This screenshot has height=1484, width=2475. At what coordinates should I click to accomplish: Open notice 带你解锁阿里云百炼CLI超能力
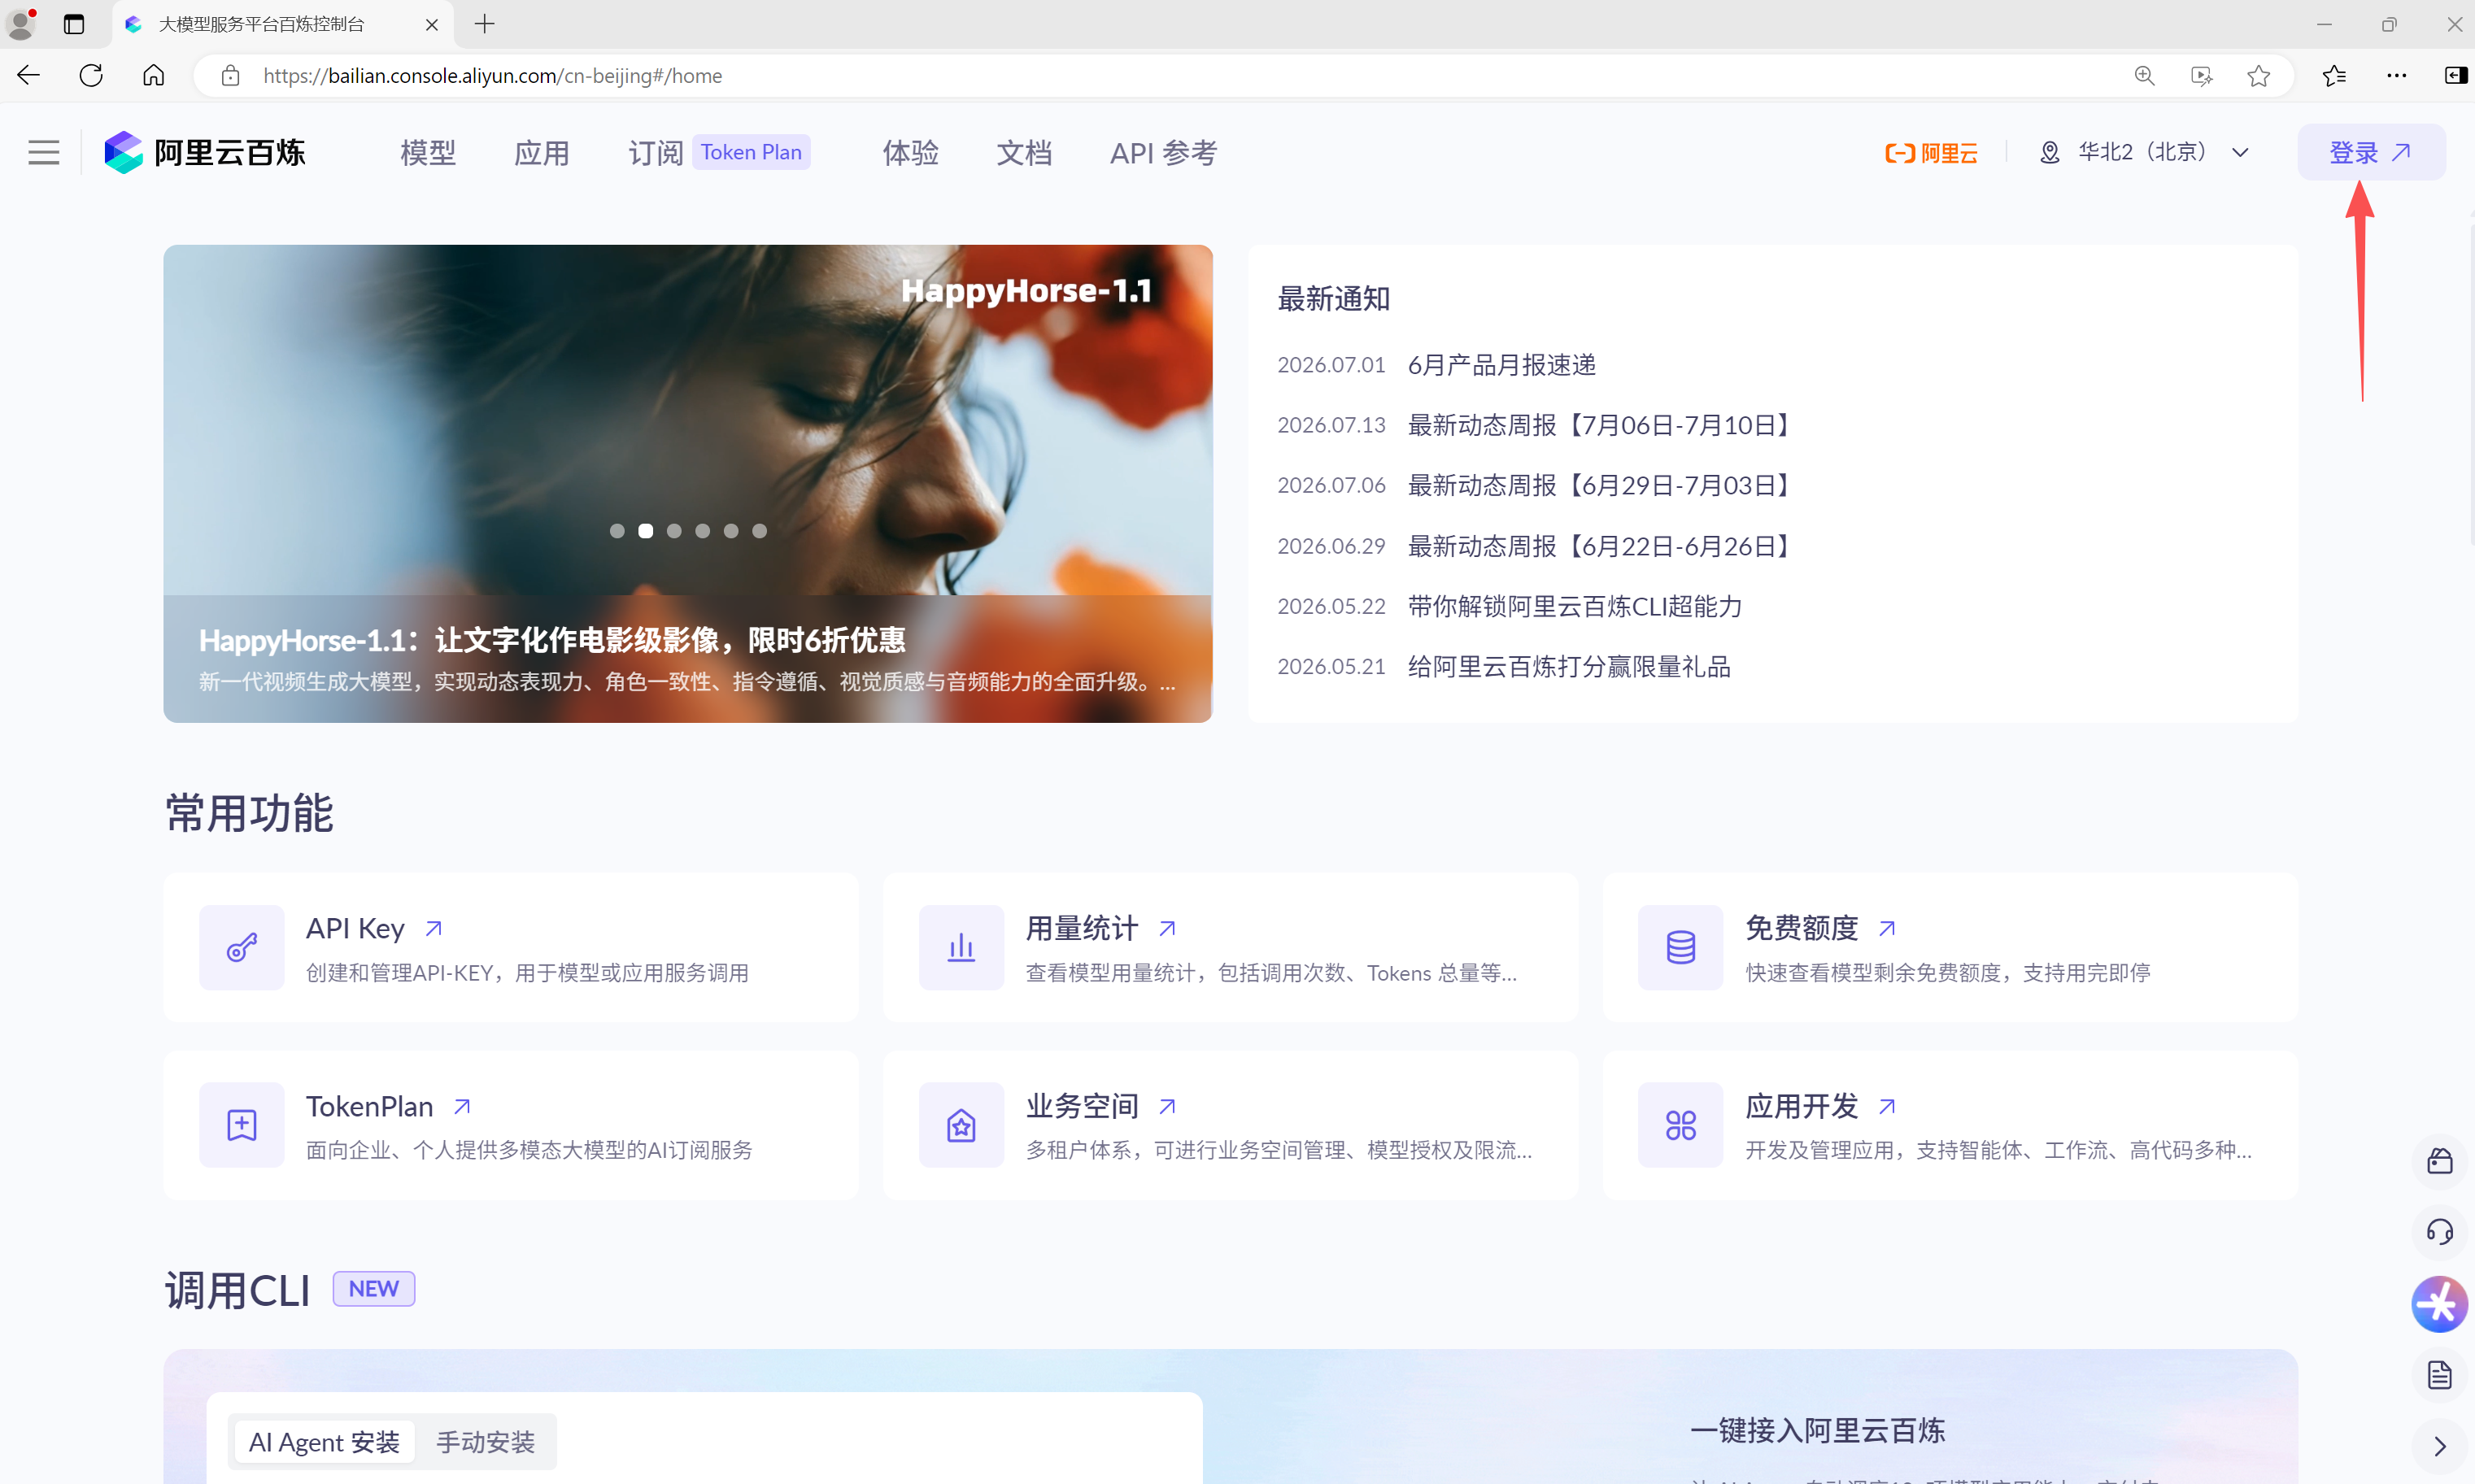tap(1575, 606)
